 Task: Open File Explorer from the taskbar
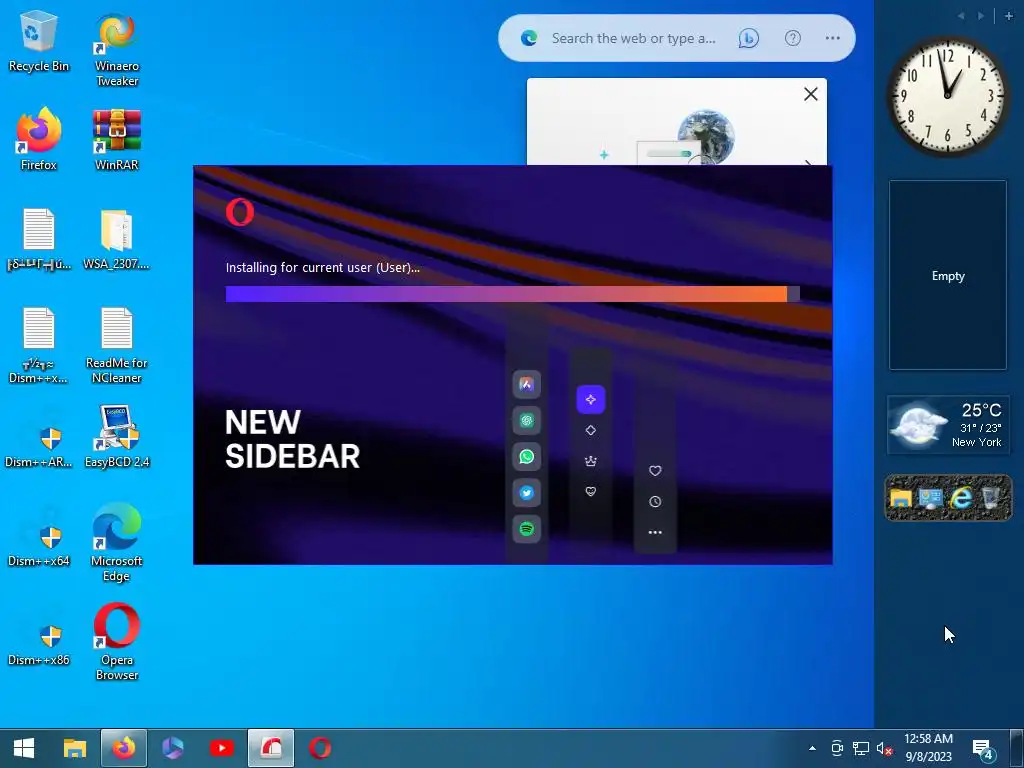(74, 748)
